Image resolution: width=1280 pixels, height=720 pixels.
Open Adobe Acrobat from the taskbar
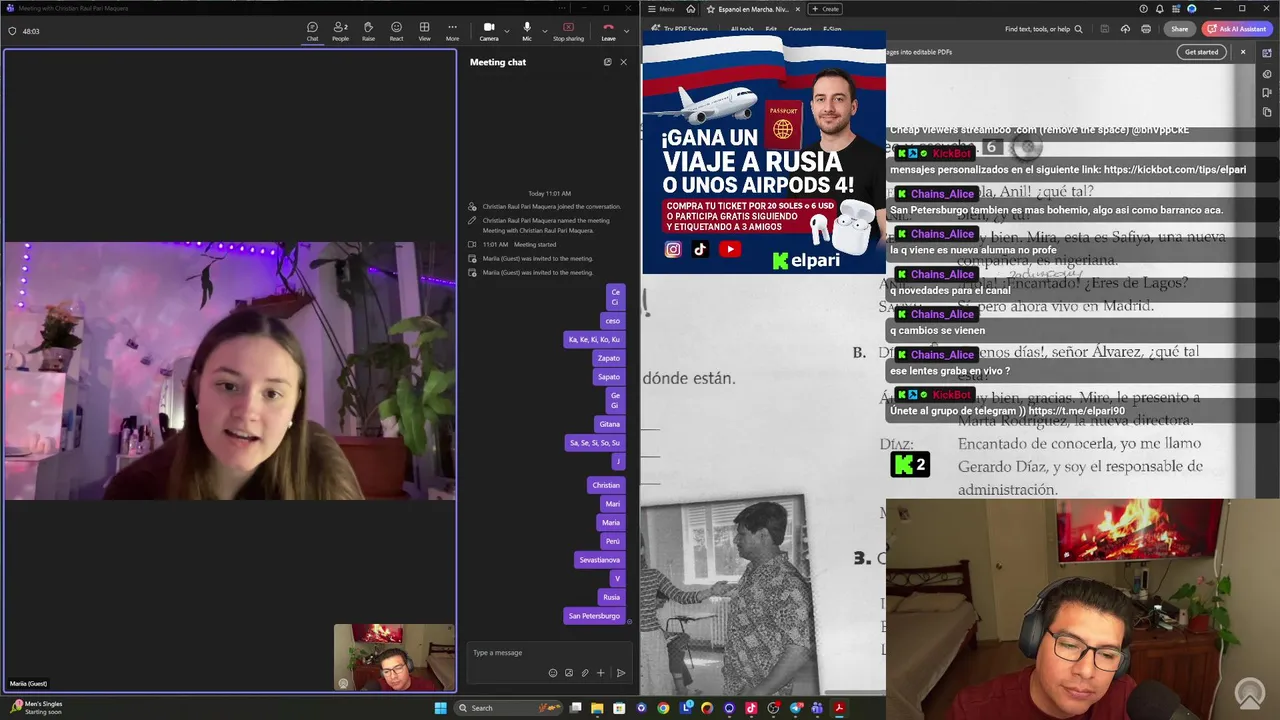click(840, 708)
